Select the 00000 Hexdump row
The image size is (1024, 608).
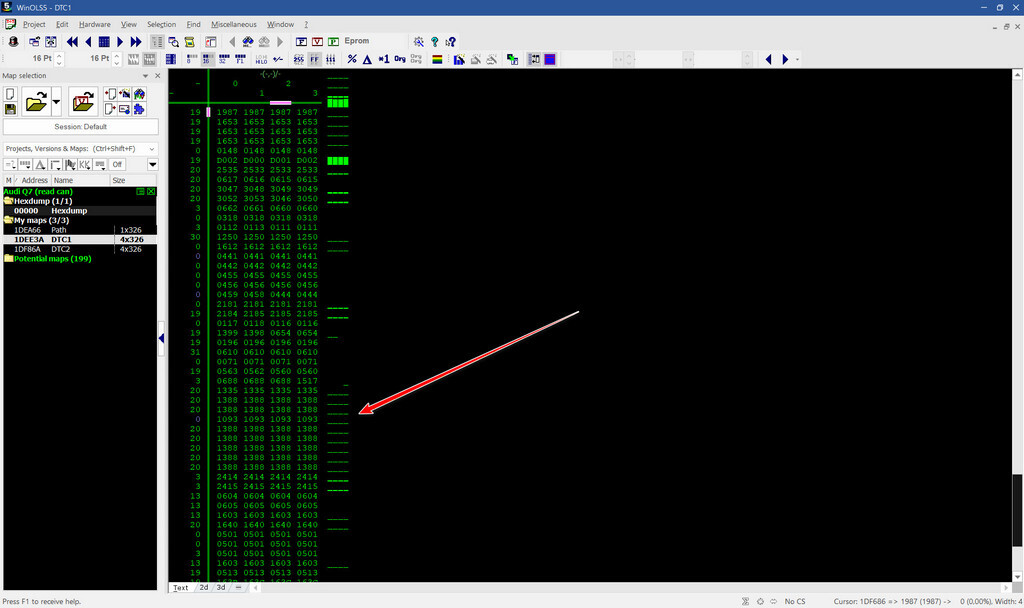tap(80, 210)
